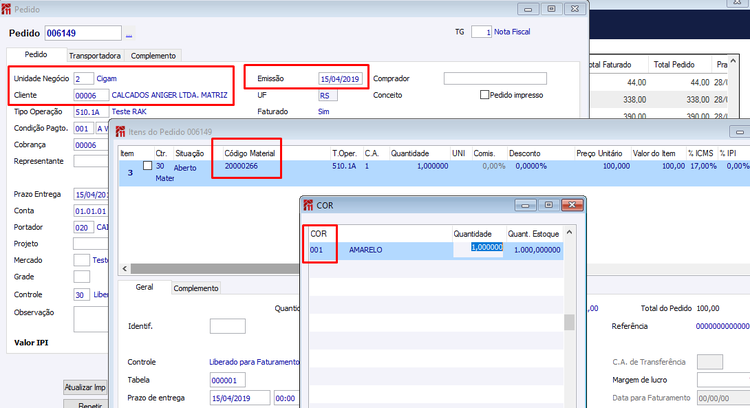The image size is (750, 408).
Task: Click the Itens do Pedido window app icon
Action: 120,132
